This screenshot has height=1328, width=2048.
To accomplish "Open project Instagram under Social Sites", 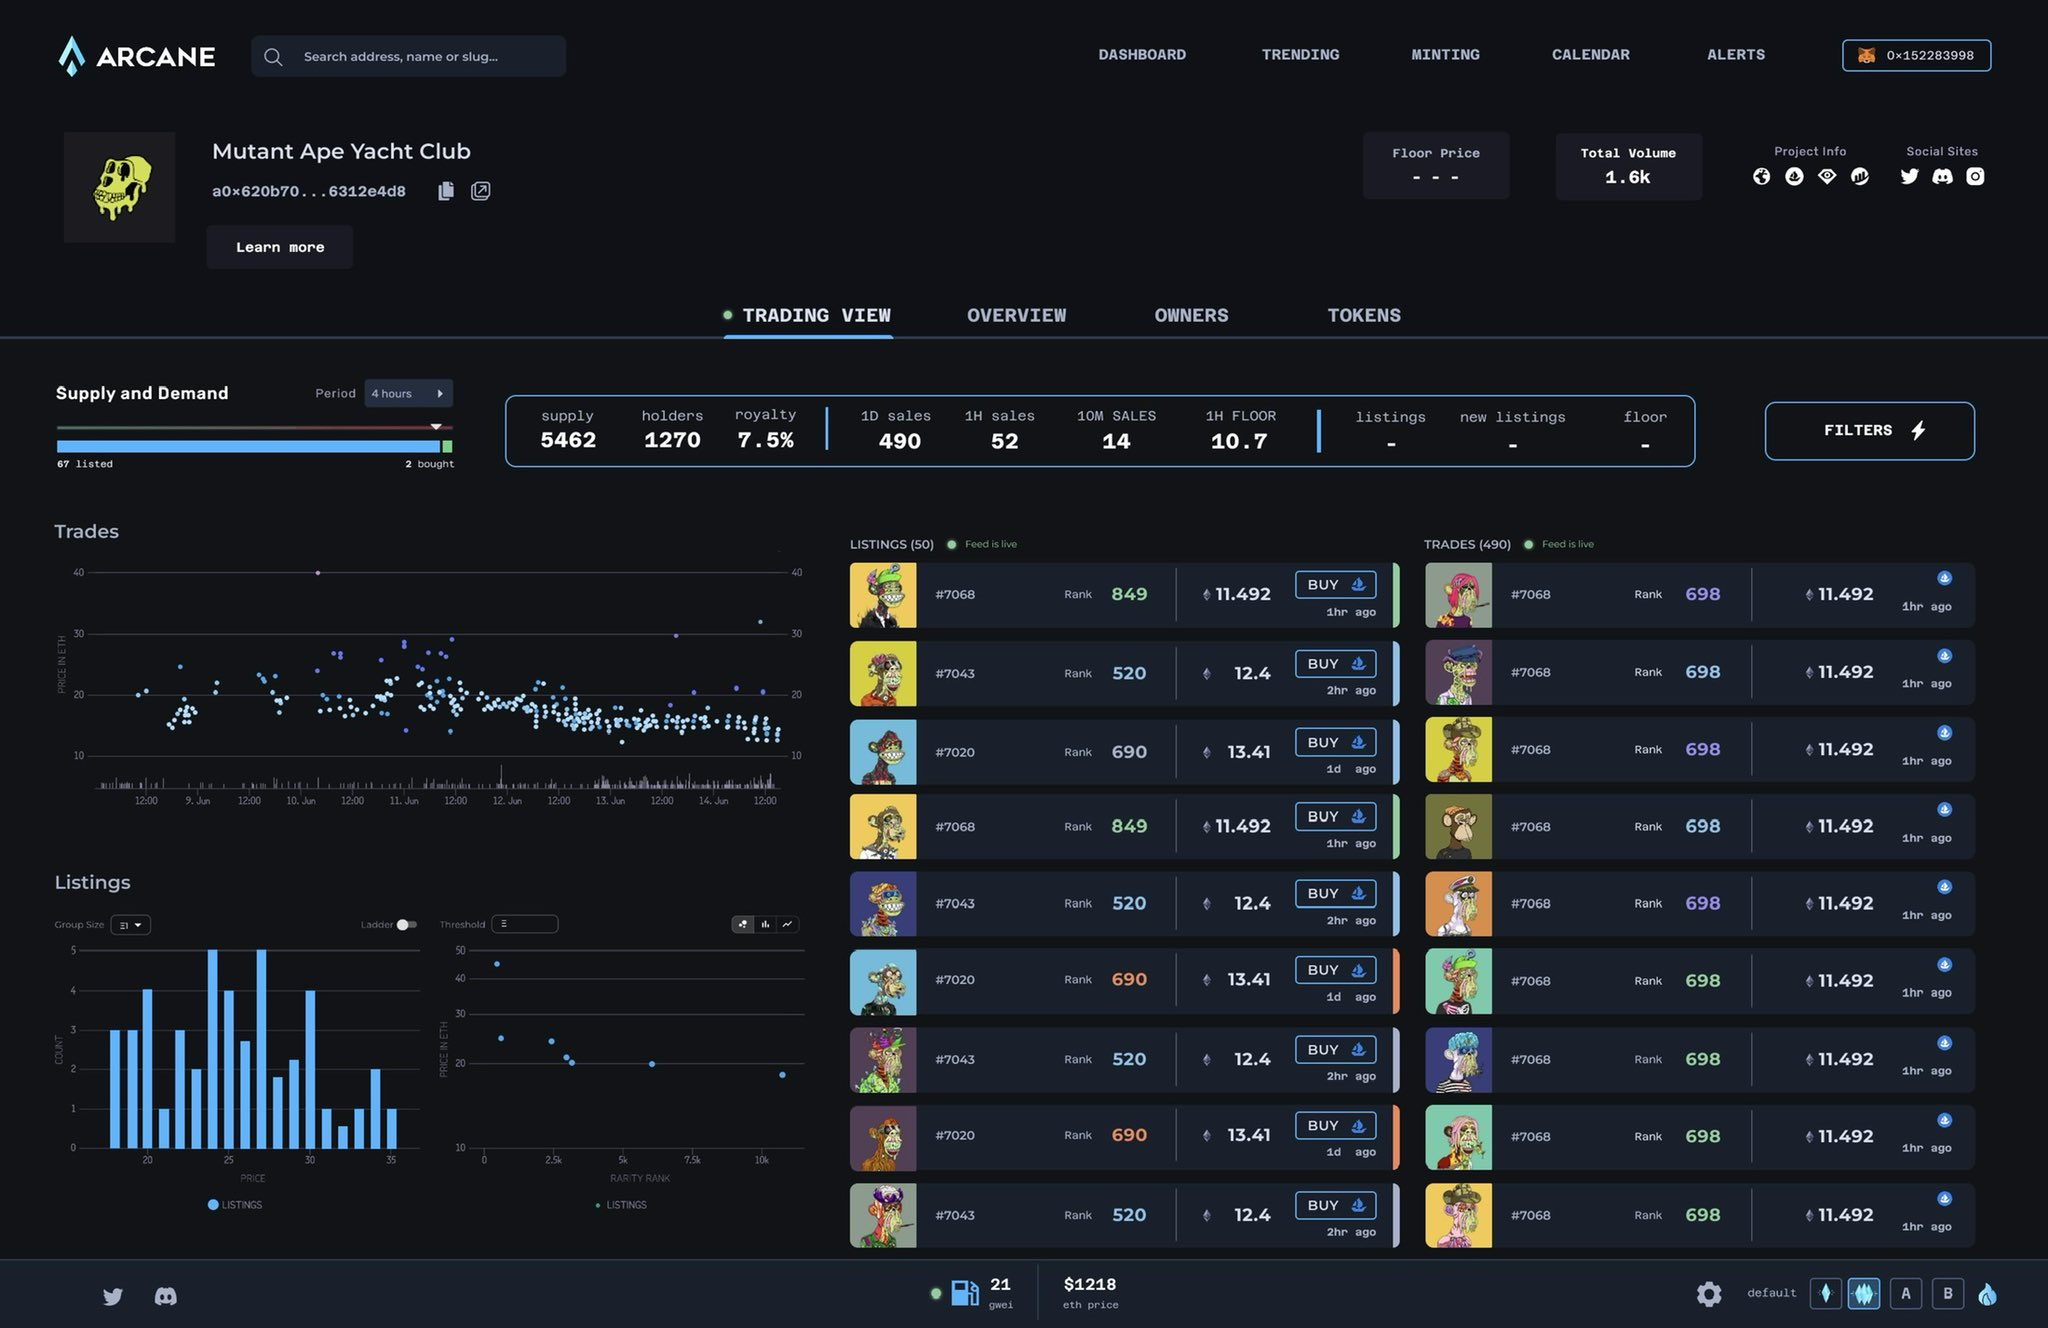I will tap(1975, 176).
